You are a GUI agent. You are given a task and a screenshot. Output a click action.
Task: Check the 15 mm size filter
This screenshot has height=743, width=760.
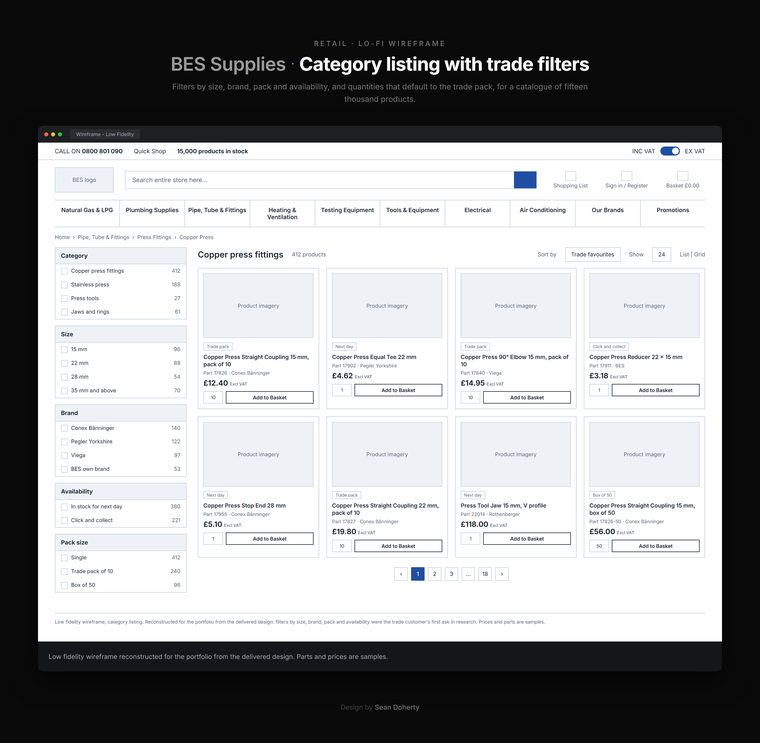[64, 349]
